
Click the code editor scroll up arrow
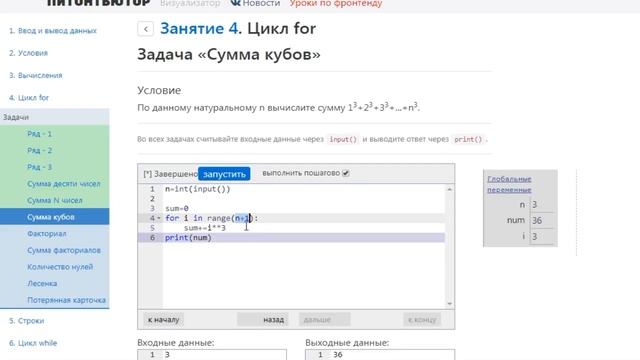pyautogui.click(x=449, y=189)
